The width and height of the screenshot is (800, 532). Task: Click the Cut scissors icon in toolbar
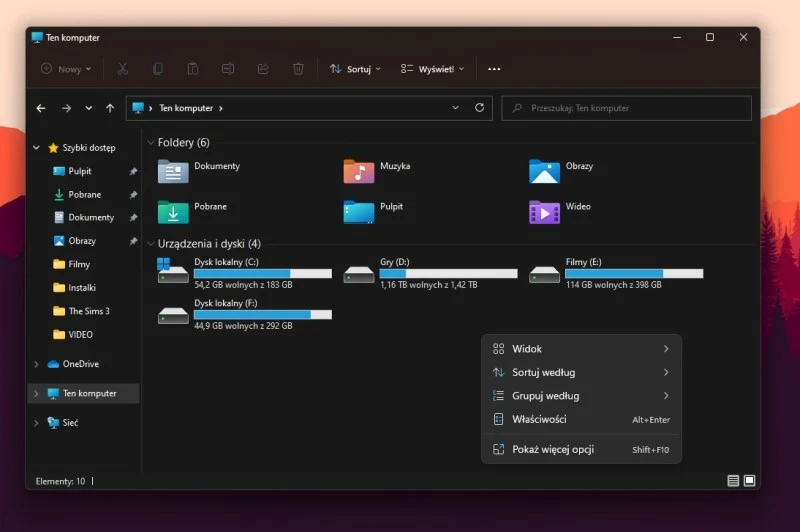122,69
